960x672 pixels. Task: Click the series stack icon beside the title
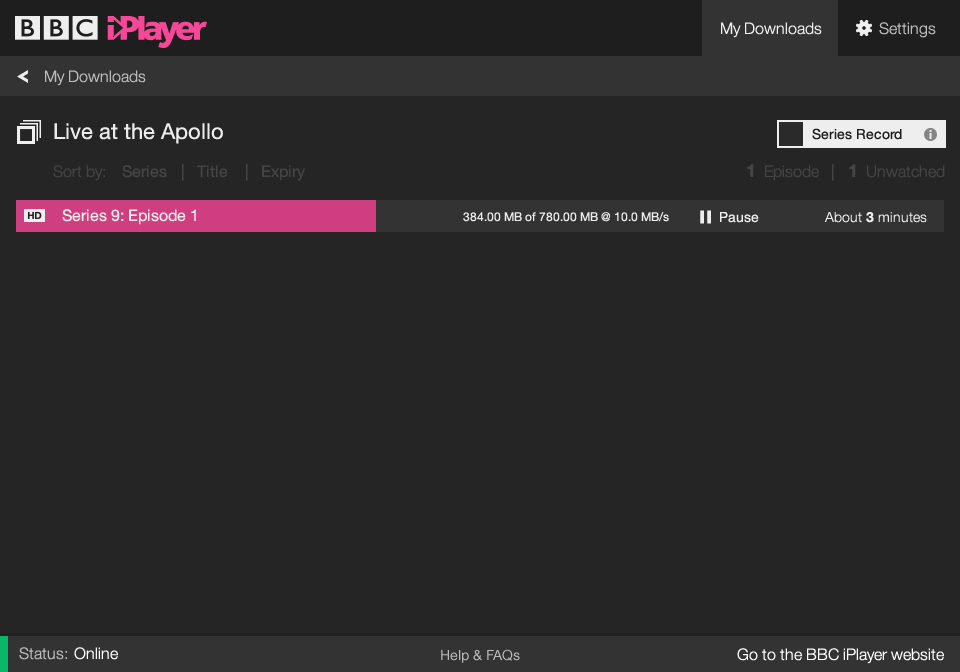tap(29, 132)
